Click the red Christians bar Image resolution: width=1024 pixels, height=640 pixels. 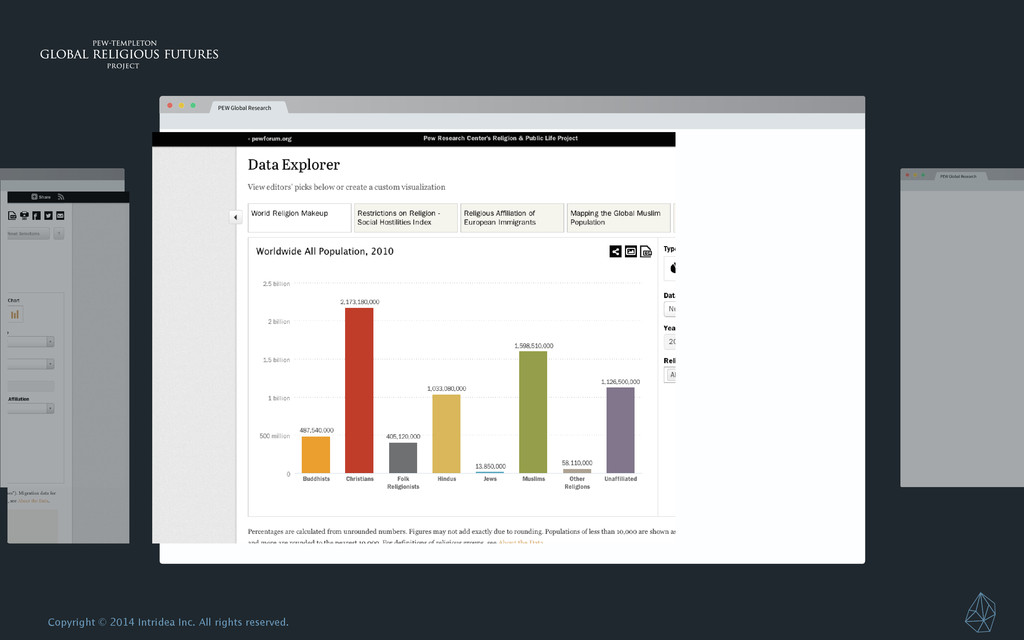tap(359, 391)
